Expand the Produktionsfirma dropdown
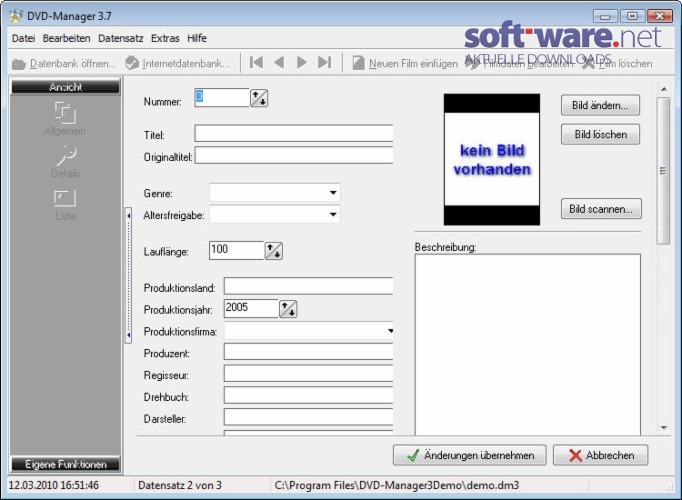This screenshot has height=500, width=682. (x=390, y=331)
